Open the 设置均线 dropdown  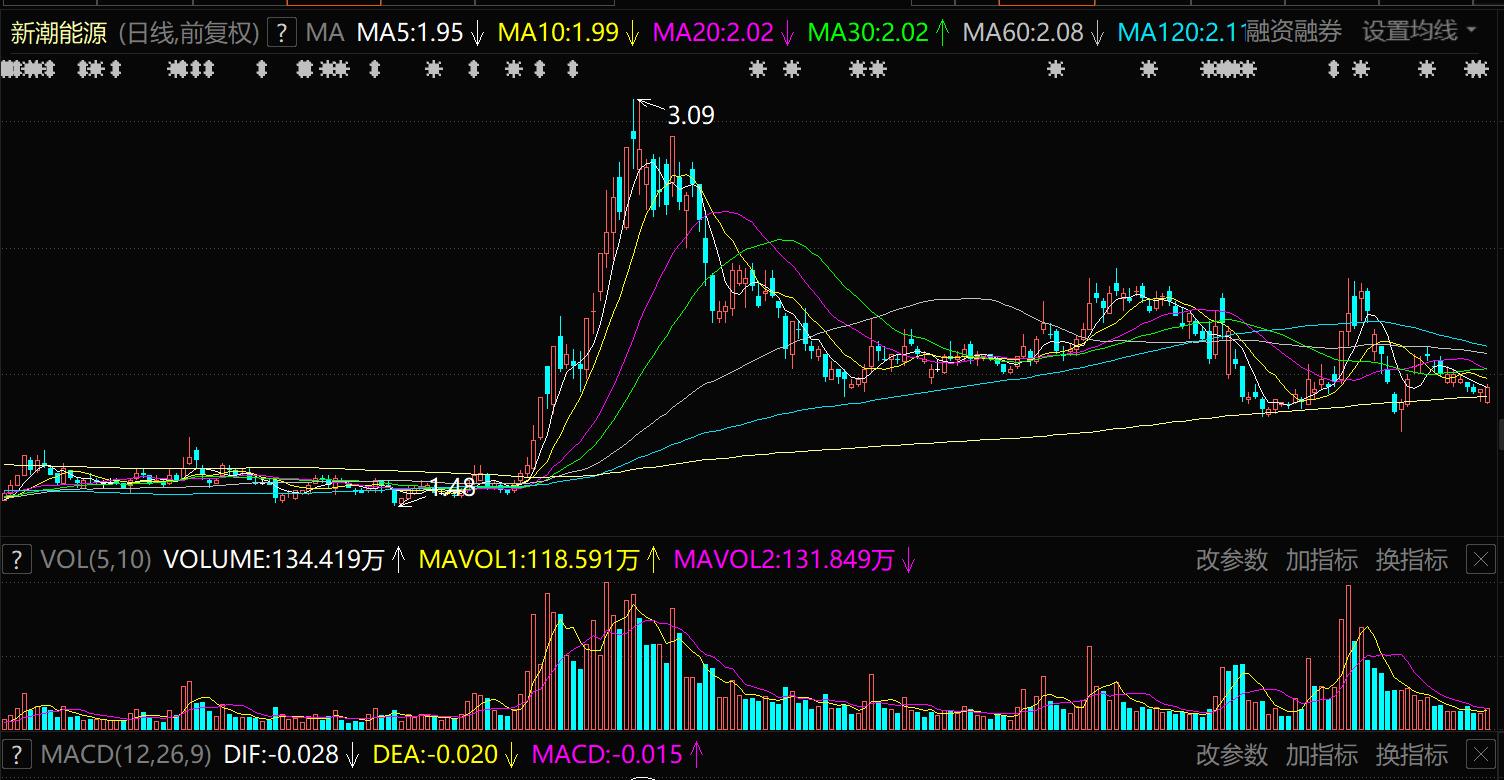pos(1419,32)
